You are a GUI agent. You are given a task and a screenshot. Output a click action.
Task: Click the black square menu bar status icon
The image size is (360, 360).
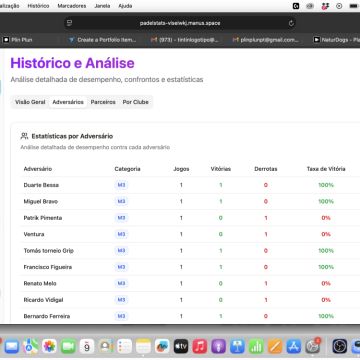pyautogui.click(x=296, y=6)
